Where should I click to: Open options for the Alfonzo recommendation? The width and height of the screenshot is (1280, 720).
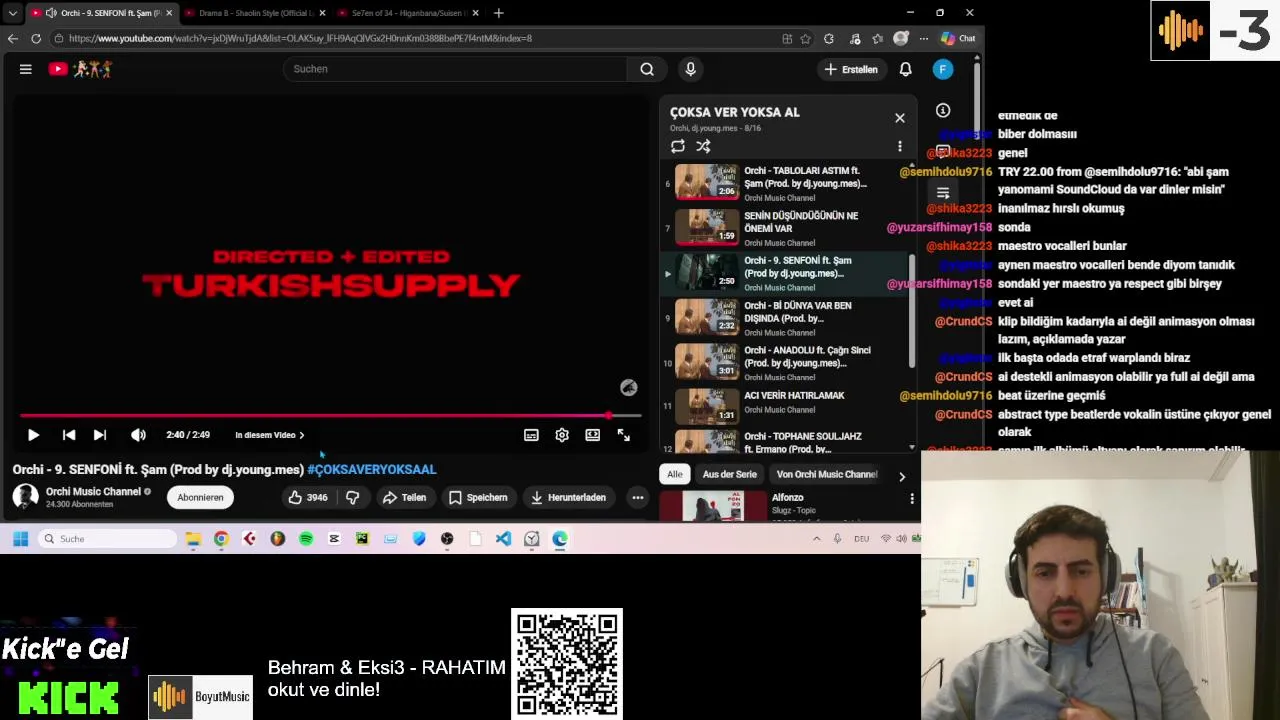[911, 498]
